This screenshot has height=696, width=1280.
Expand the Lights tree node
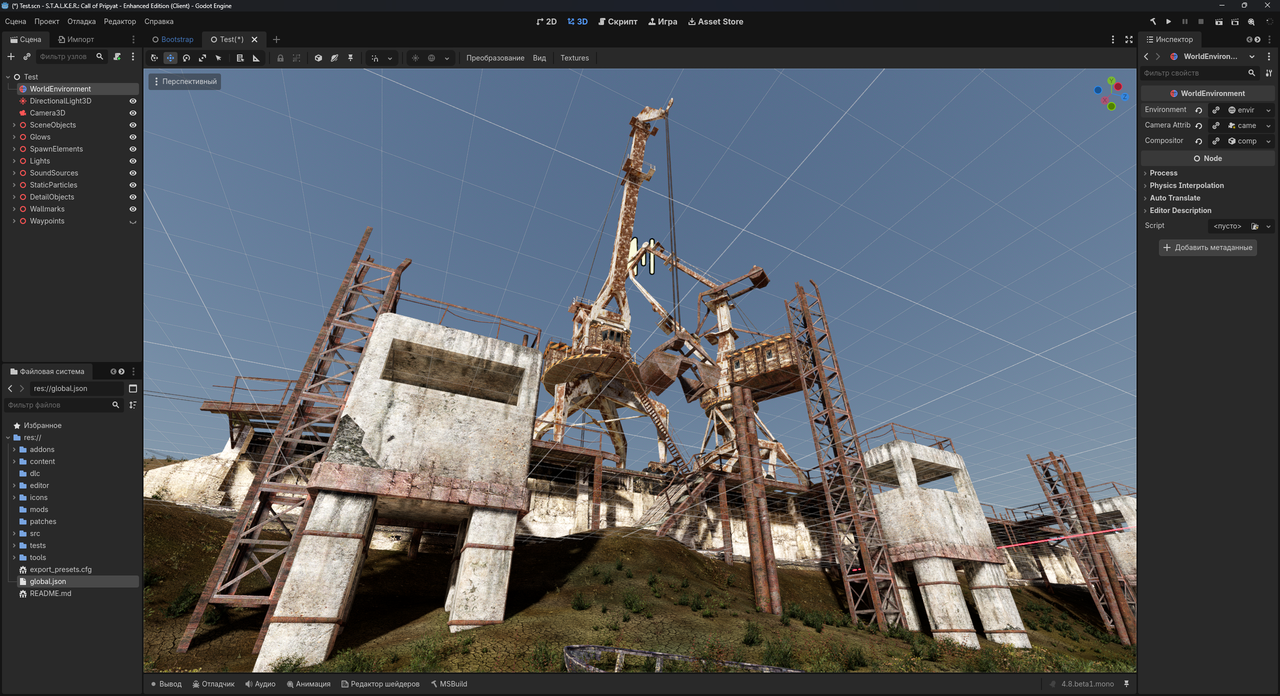click(x=14, y=161)
